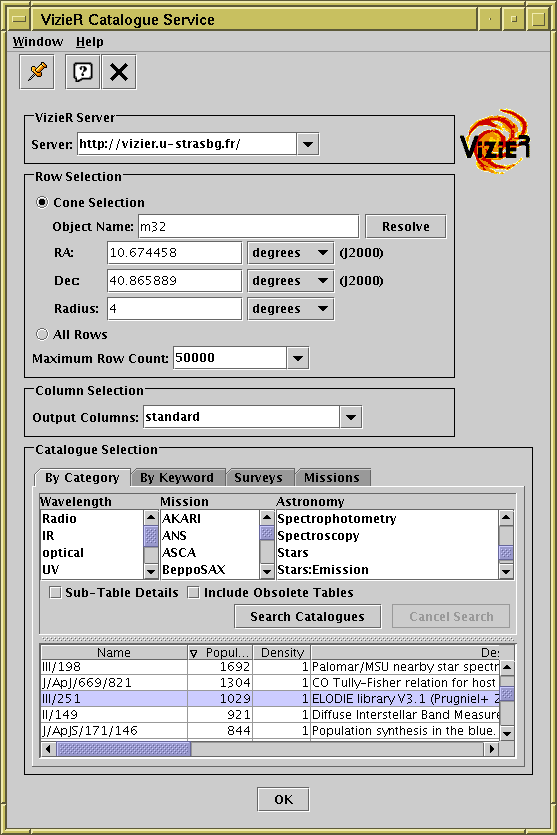The image size is (557, 835).
Task: Click the Resolve button
Action: 406,226
